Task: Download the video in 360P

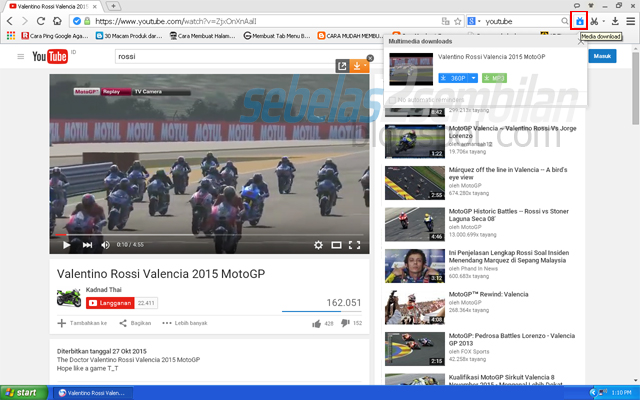Action: (453, 78)
